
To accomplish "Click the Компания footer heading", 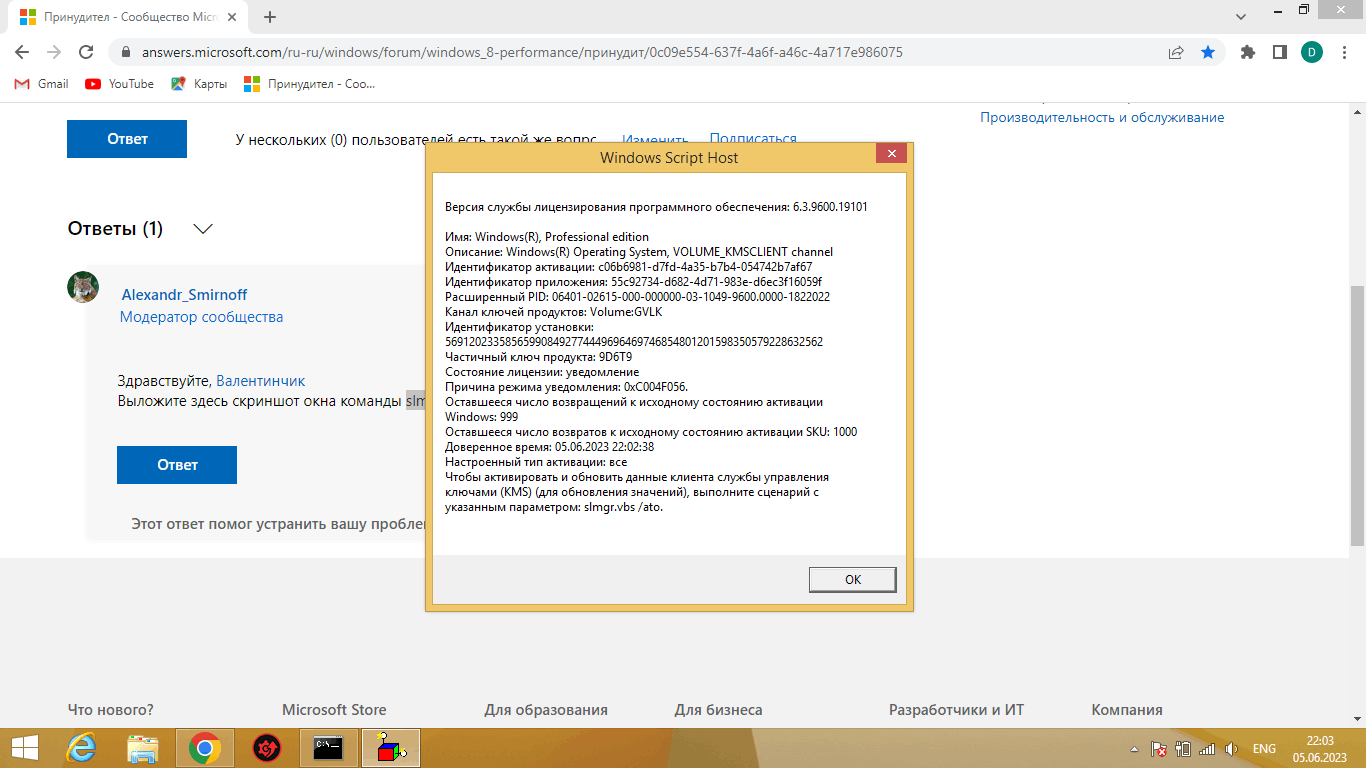I will click(x=1127, y=710).
